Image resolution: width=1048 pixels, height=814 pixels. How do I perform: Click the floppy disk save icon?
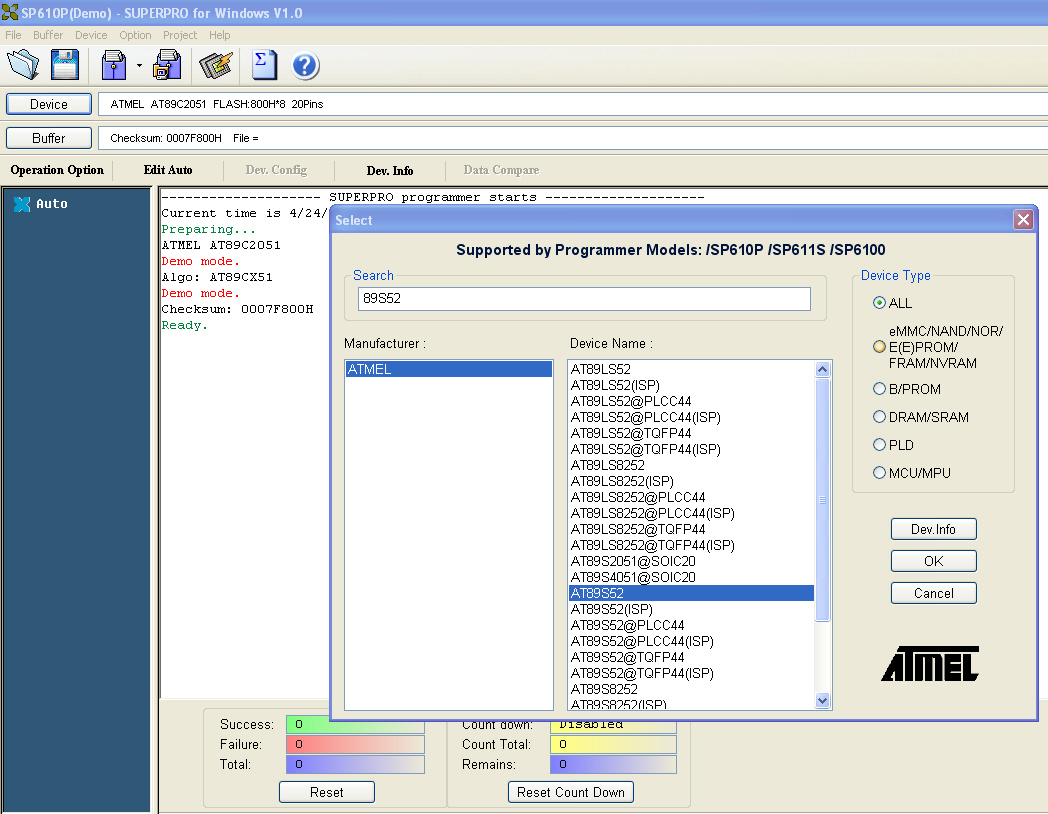pos(65,65)
